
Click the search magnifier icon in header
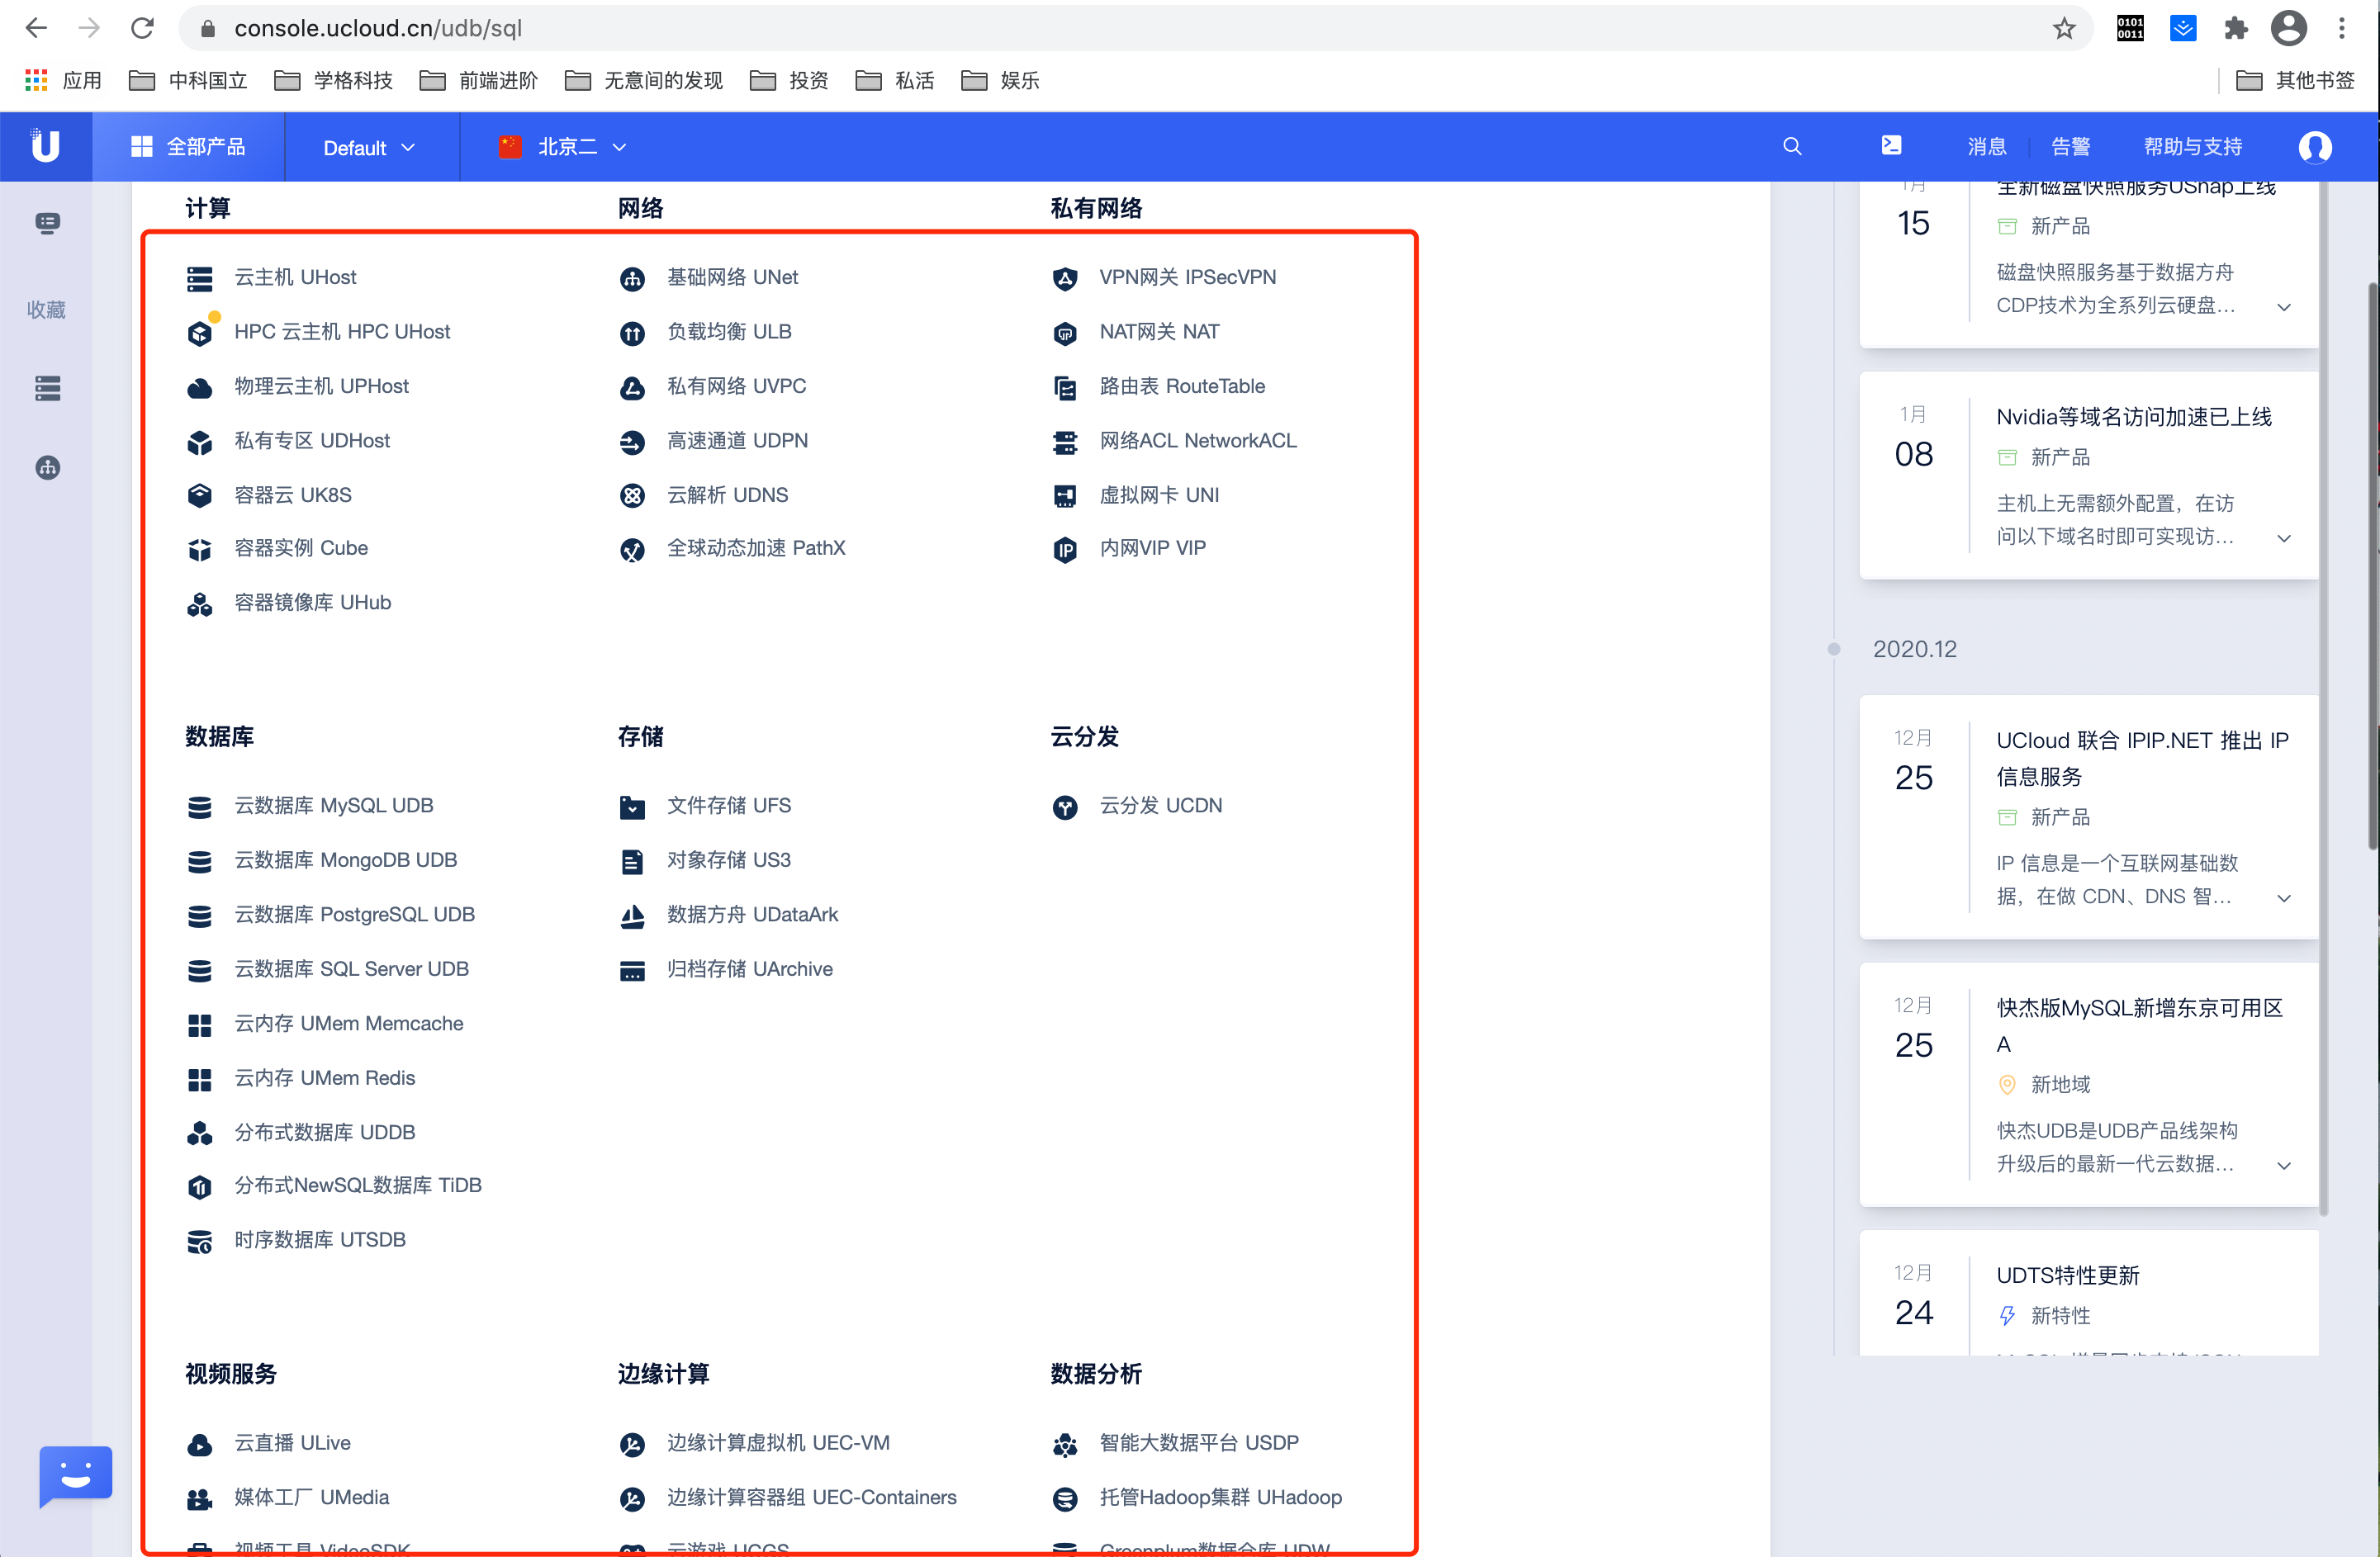pyautogui.click(x=1791, y=147)
